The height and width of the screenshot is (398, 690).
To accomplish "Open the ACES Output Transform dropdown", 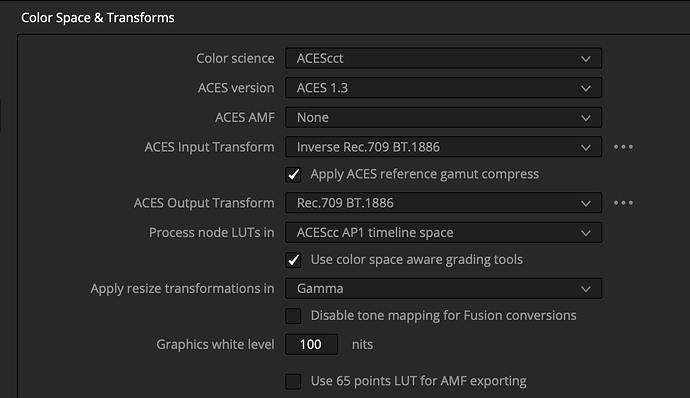I will pos(444,203).
